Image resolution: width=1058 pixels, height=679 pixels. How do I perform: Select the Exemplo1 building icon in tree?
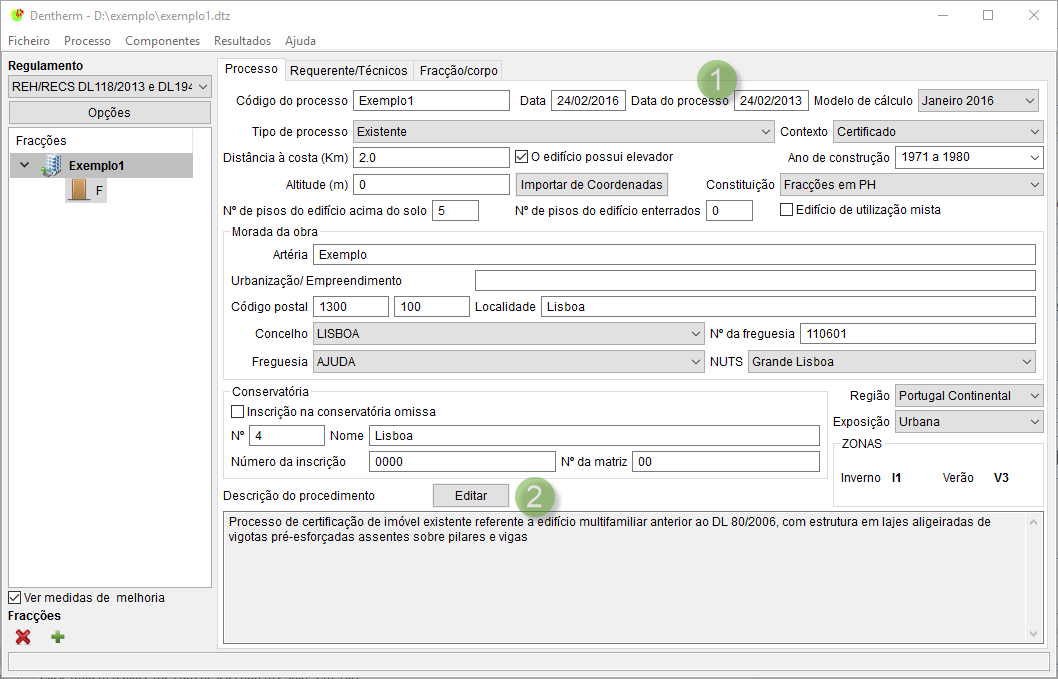51,165
